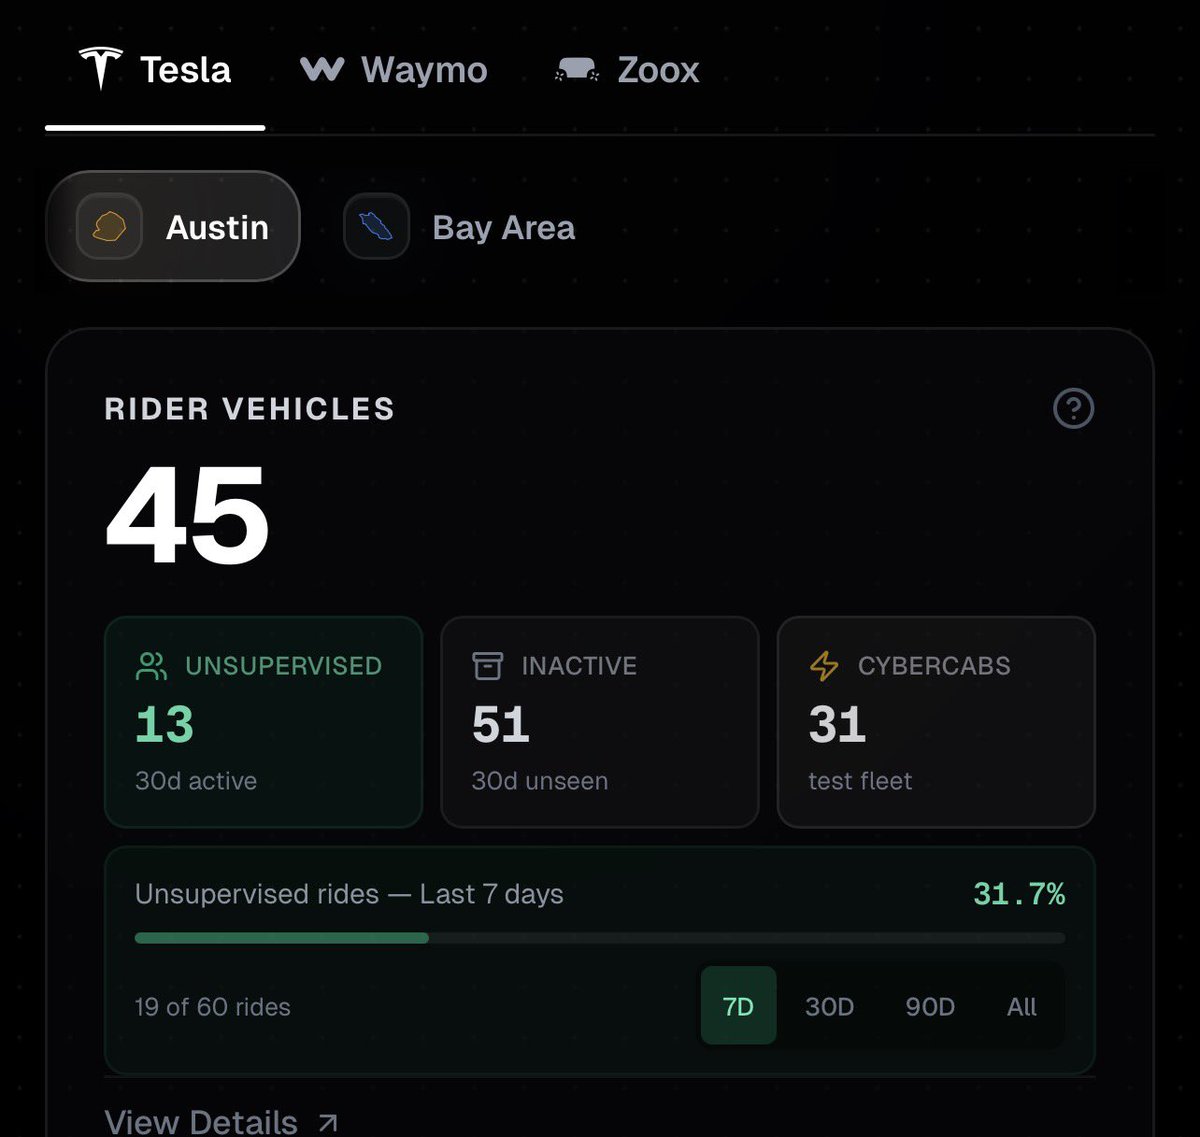Click the Inactive 51 stat card

(x=600, y=722)
